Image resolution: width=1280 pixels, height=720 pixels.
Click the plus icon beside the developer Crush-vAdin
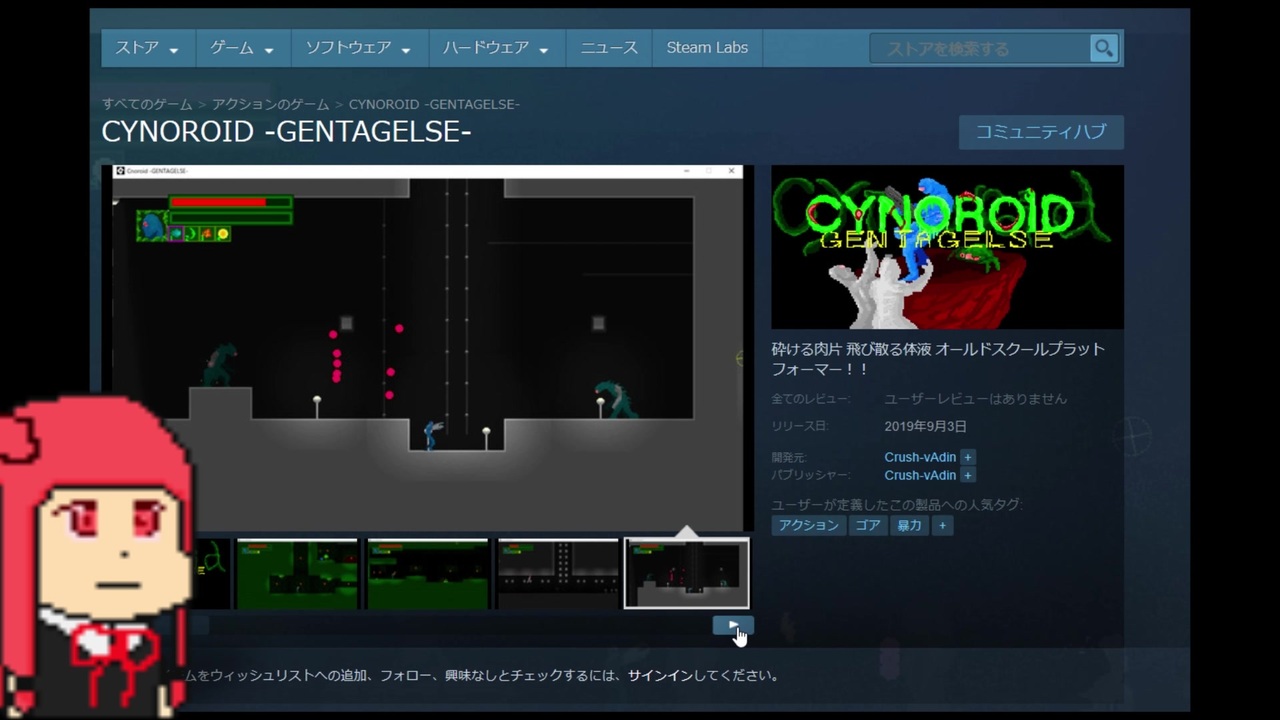967,457
